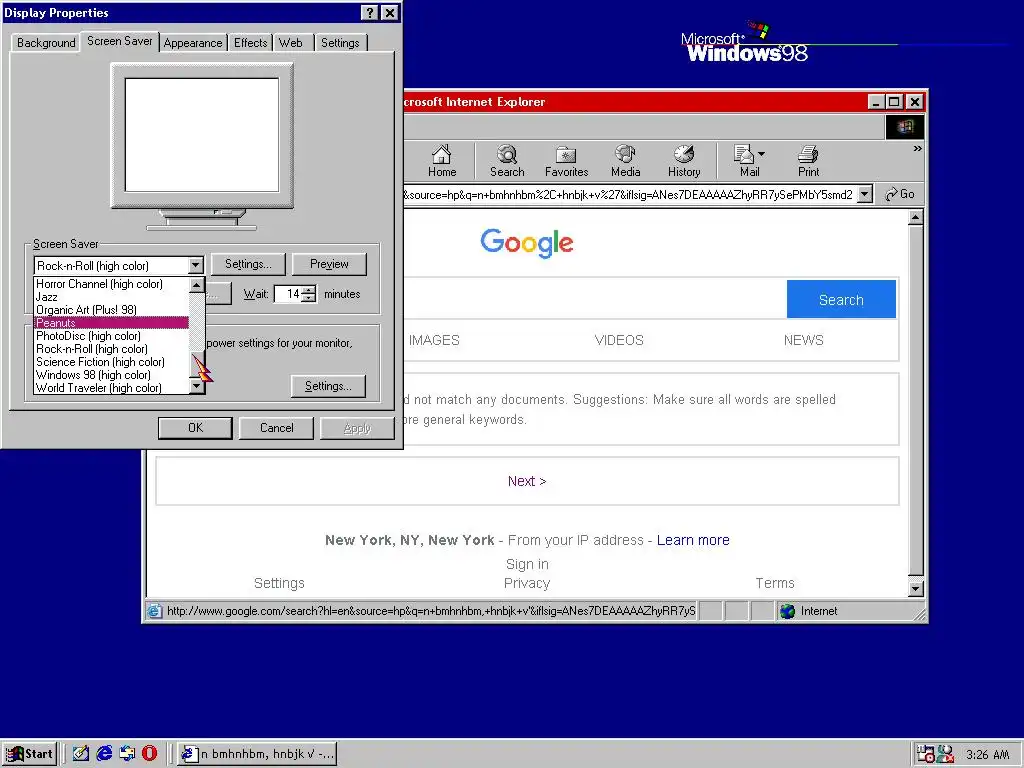Open the Start menu
The image size is (1024, 768).
coord(29,754)
